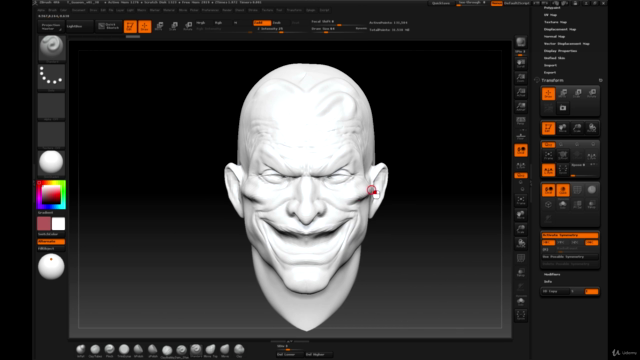The height and width of the screenshot is (360, 640).
Task: Toggle the Floor grid
Action: coord(521,136)
